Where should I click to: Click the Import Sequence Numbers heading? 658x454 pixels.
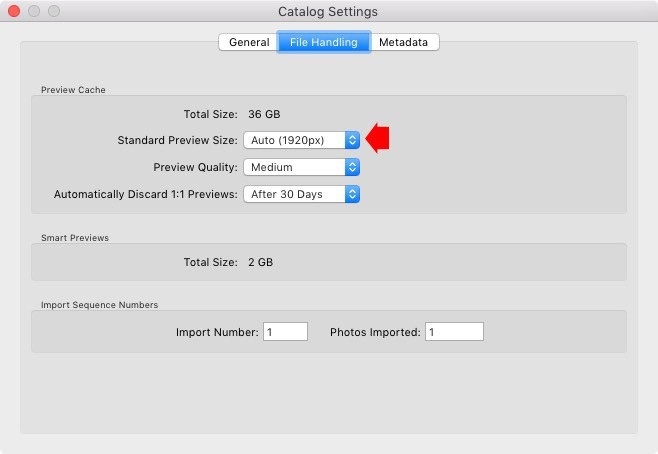click(99, 304)
